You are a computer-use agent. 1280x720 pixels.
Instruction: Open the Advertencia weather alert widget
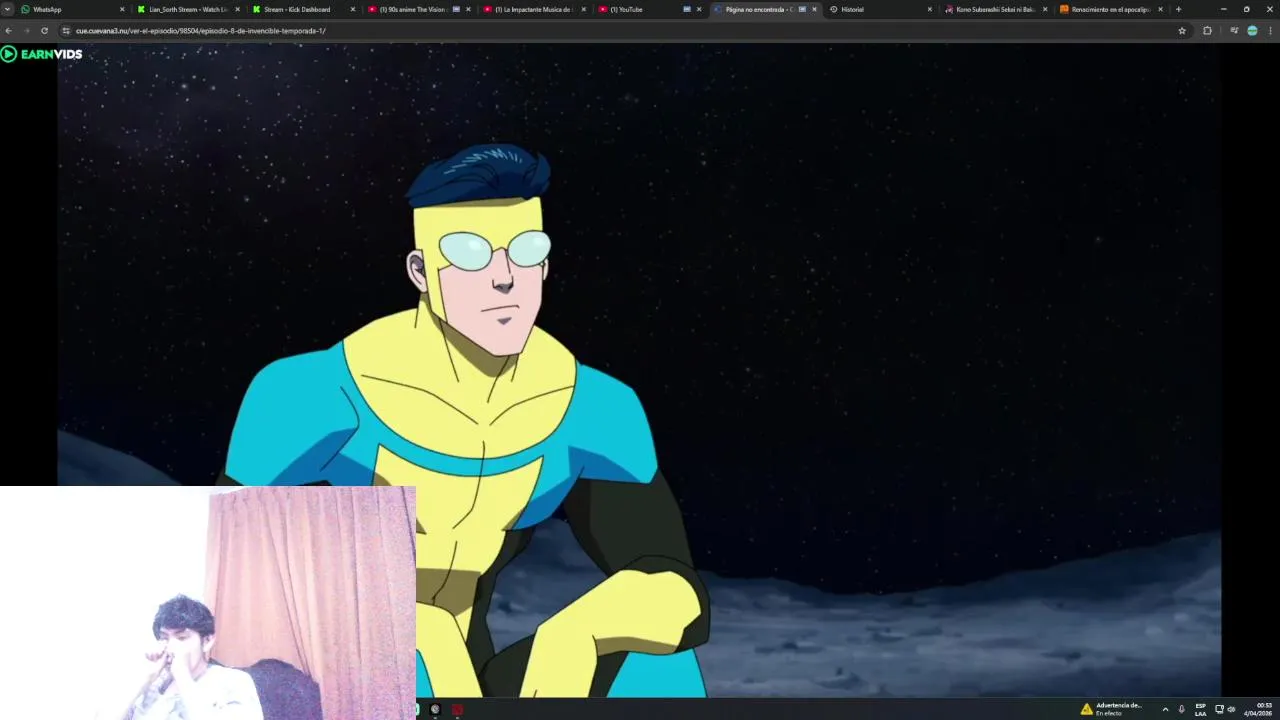pos(1111,709)
